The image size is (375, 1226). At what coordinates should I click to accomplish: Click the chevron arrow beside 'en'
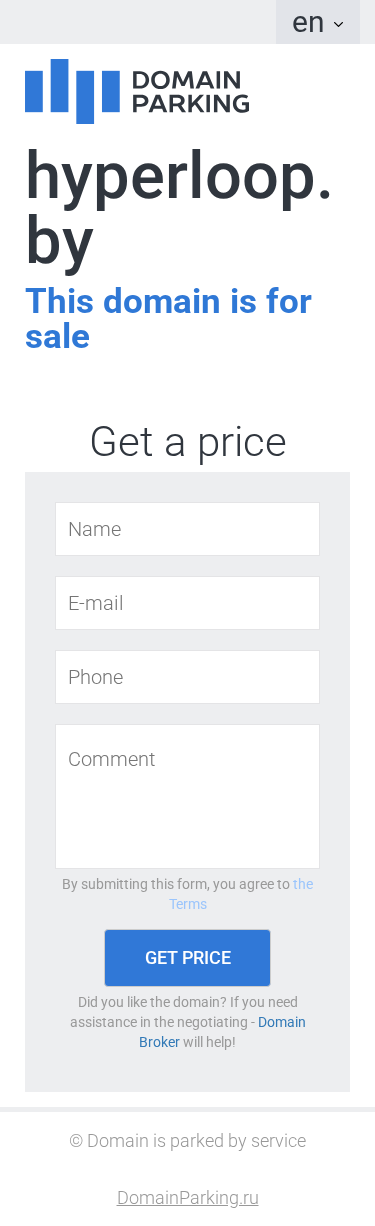click(338, 24)
